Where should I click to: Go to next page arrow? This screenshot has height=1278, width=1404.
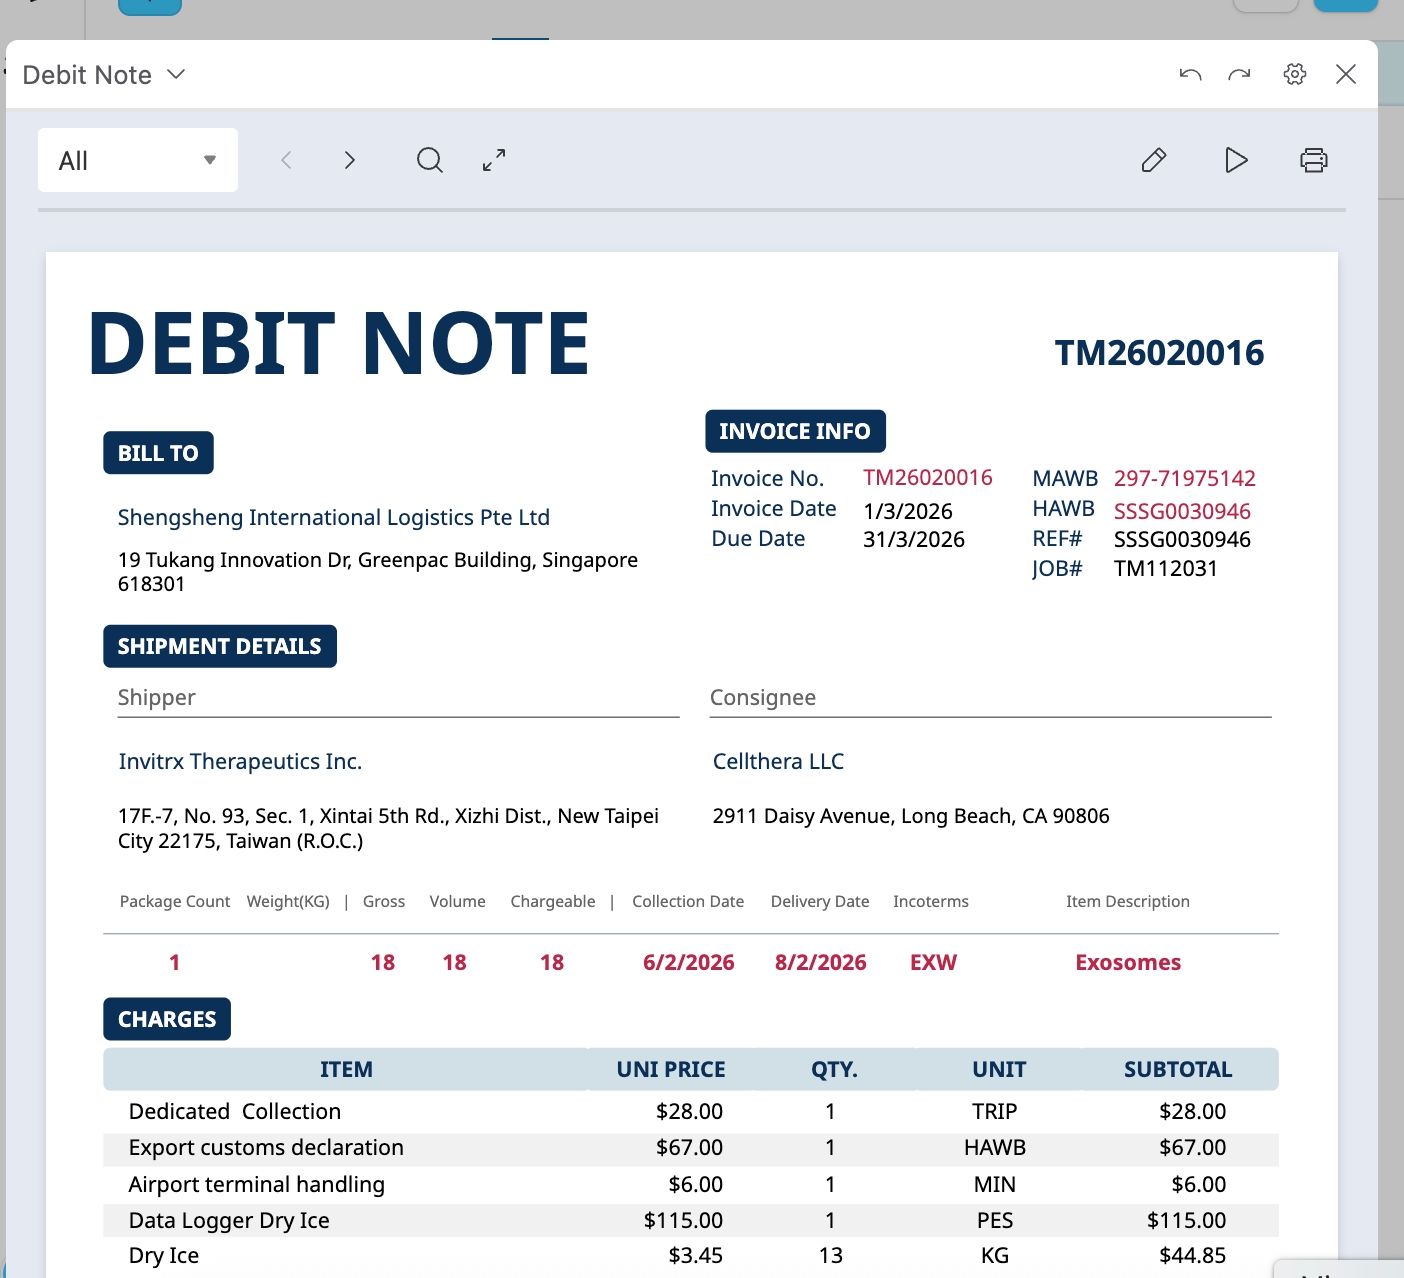[349, 160]
